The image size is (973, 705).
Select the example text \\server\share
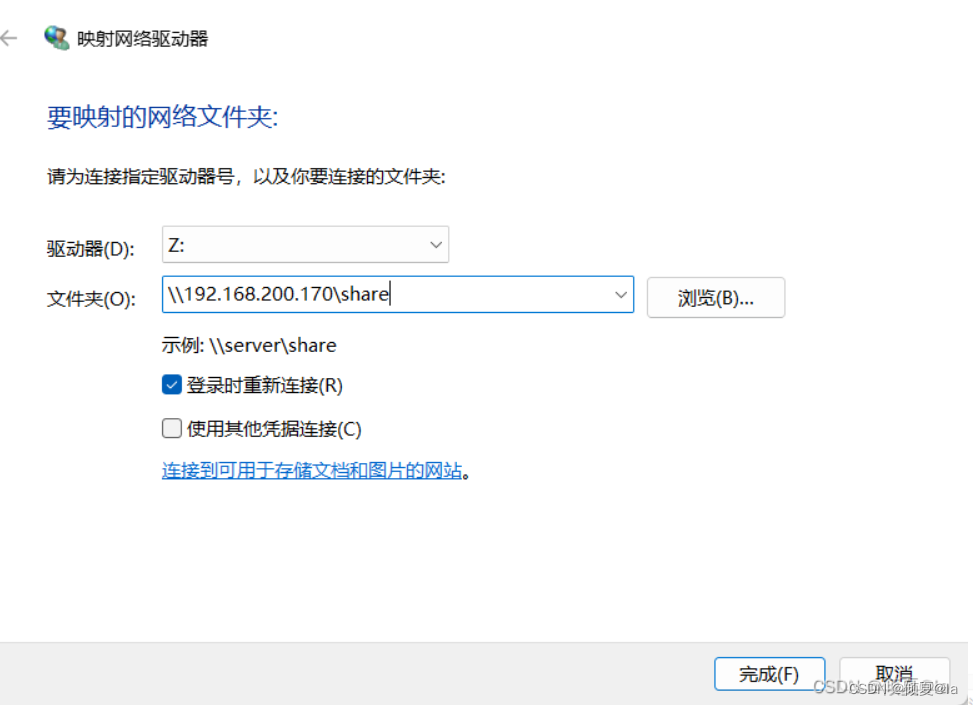(272, 345)
